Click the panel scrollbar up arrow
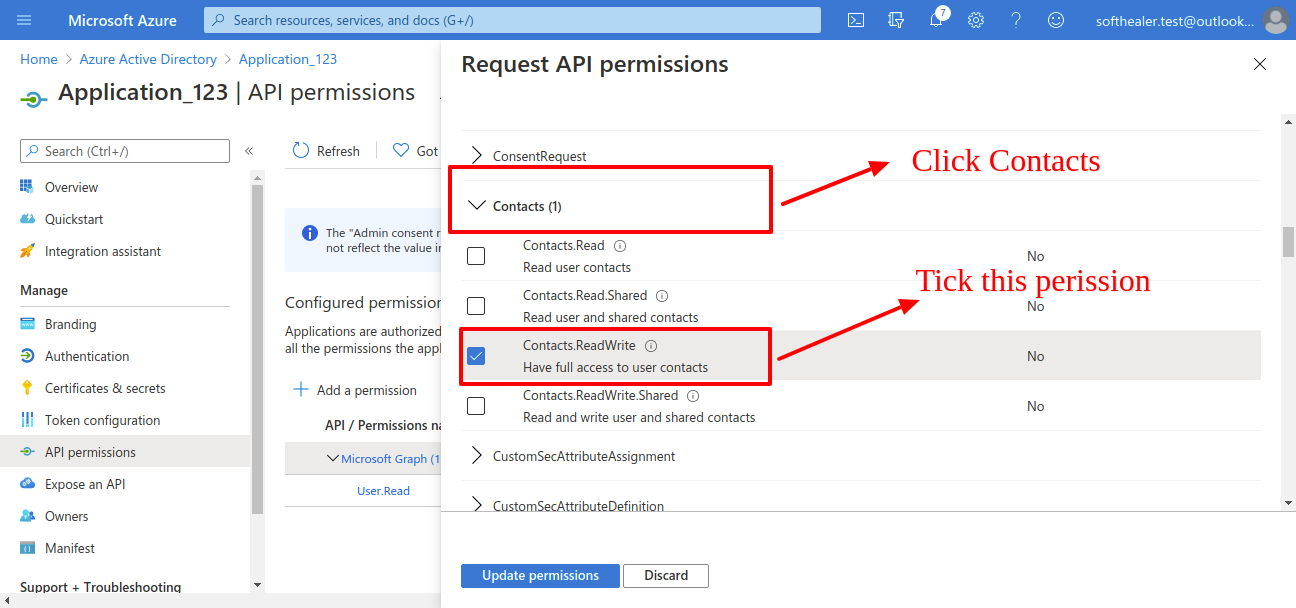Image resolution: width=1296 pixels, height=608 pixels. [1288, 123]
